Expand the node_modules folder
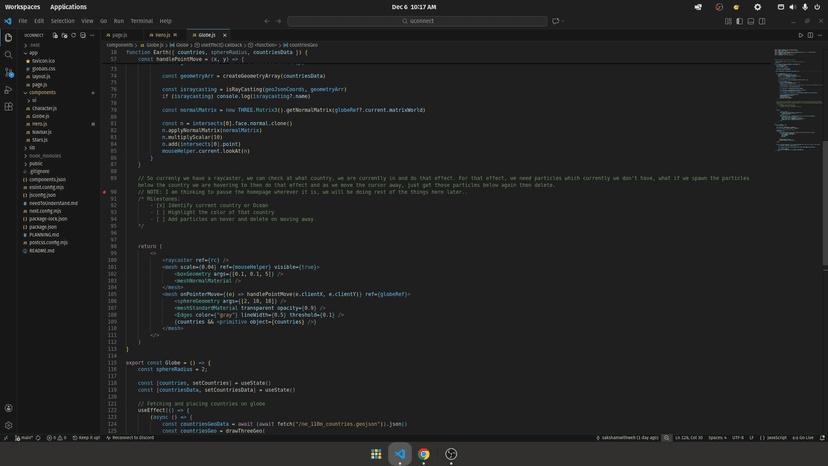The height and width of the screenshot is (466, 828). 44,155
